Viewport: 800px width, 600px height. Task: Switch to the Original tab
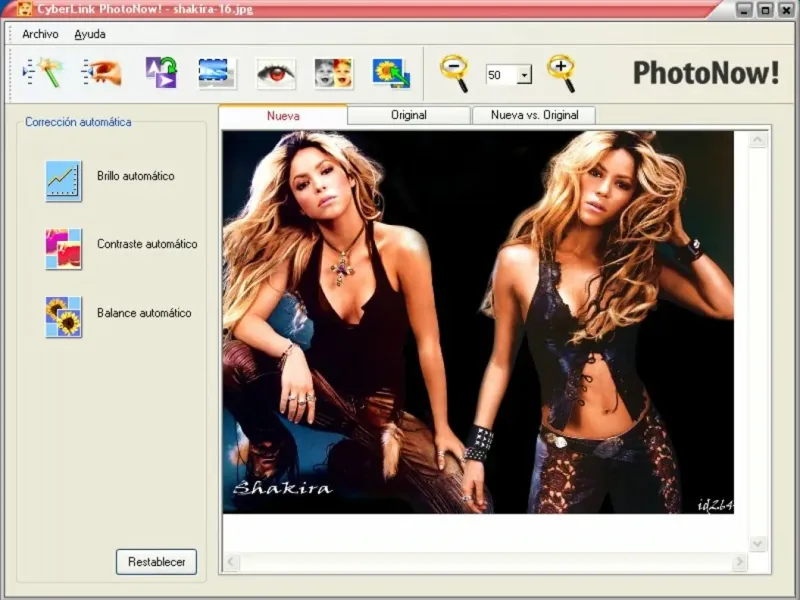click(x=409, y=115)
